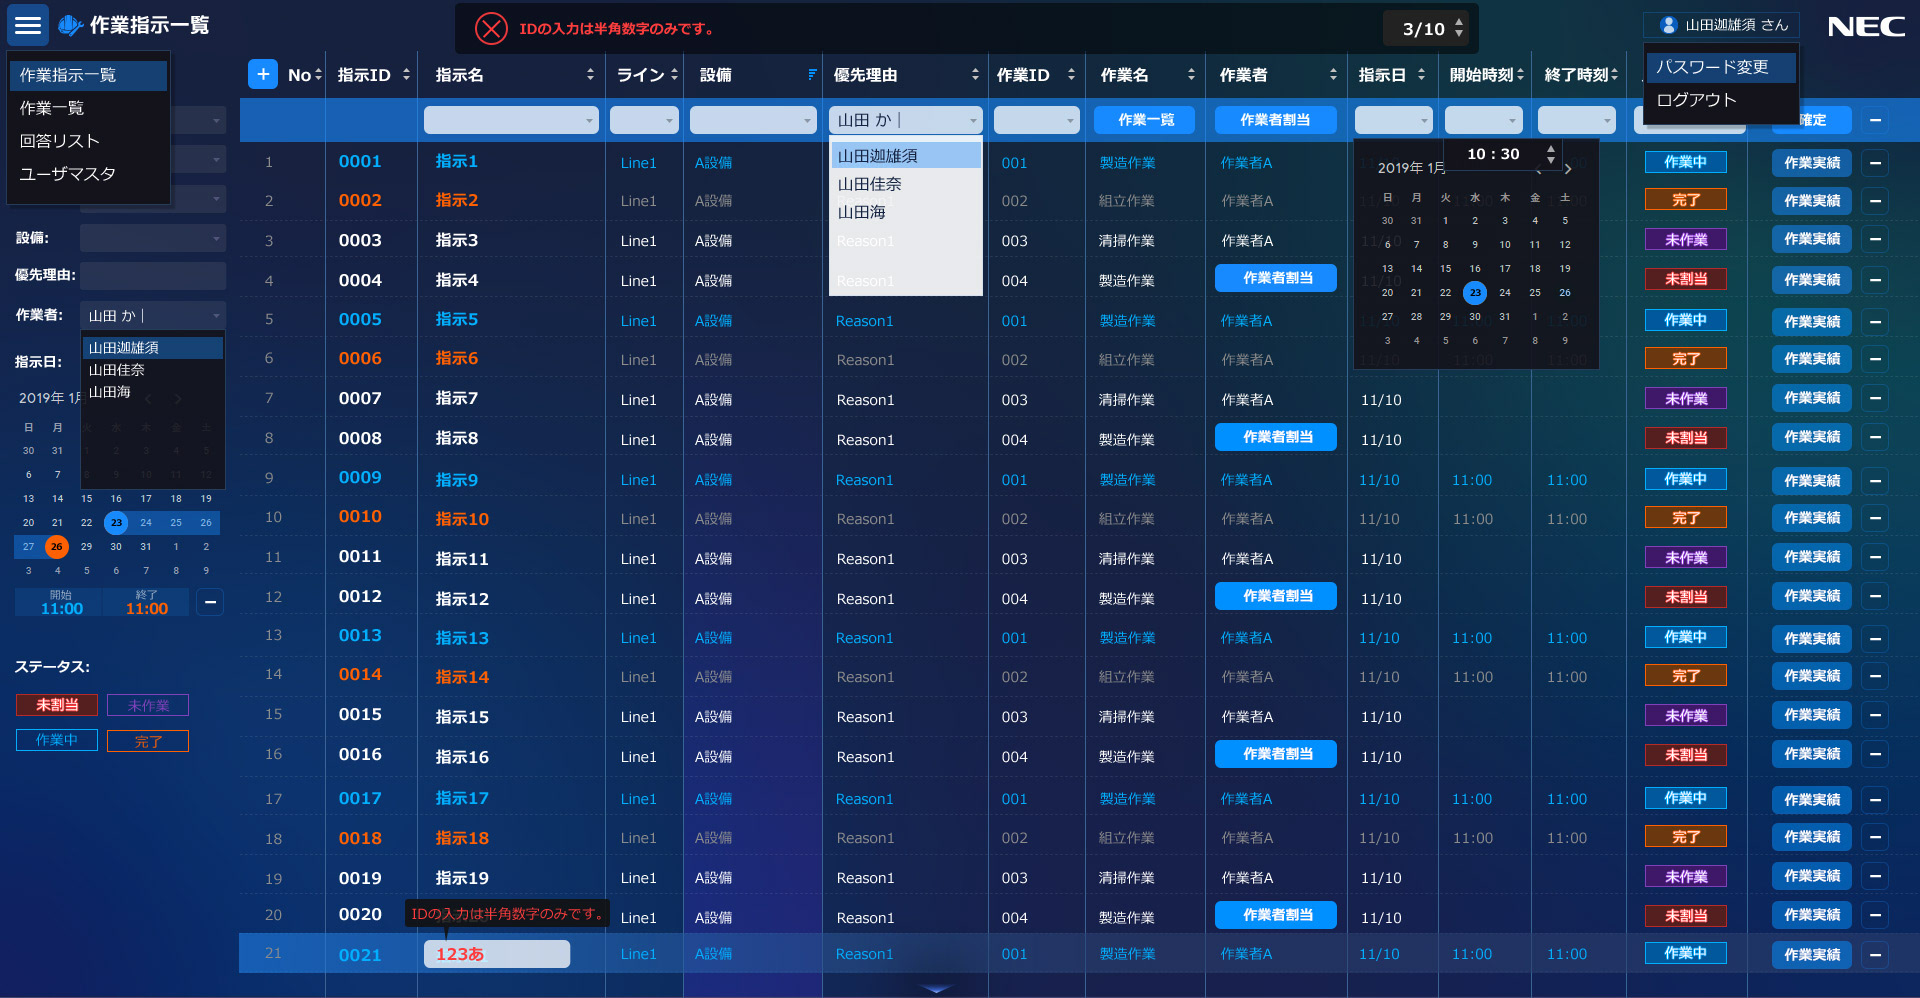Sort by the 作業者 column
The image size is (1920, 998).
1333,75
